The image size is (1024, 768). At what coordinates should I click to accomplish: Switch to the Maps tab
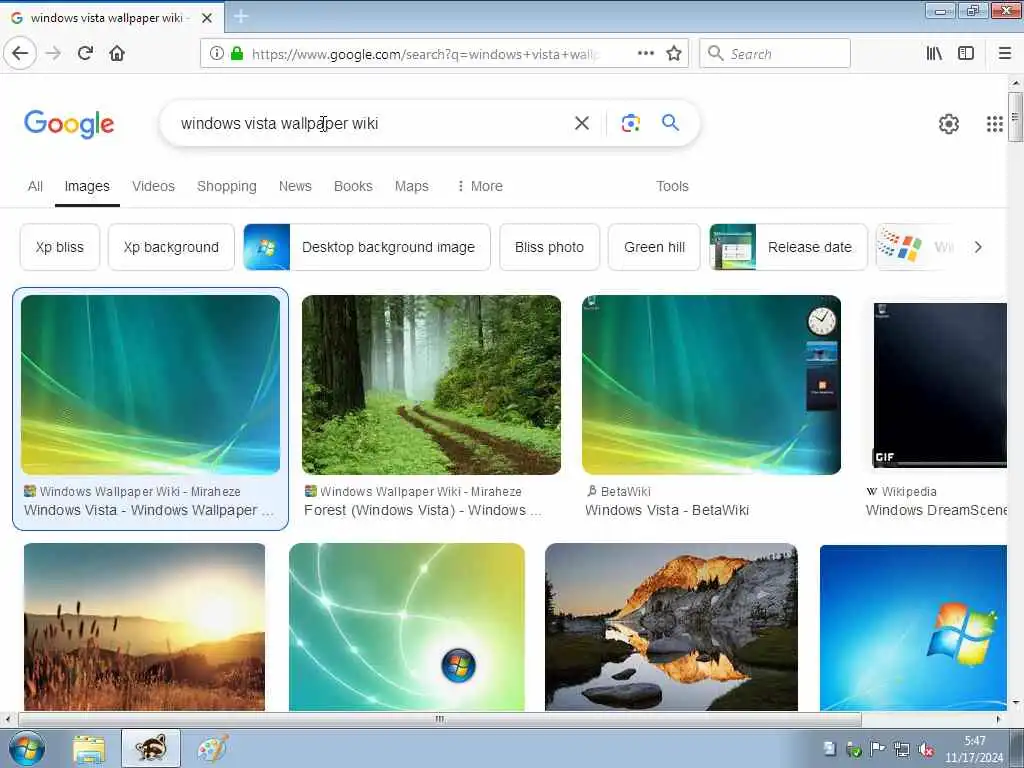pyautogui.click(x=411, y=186)
